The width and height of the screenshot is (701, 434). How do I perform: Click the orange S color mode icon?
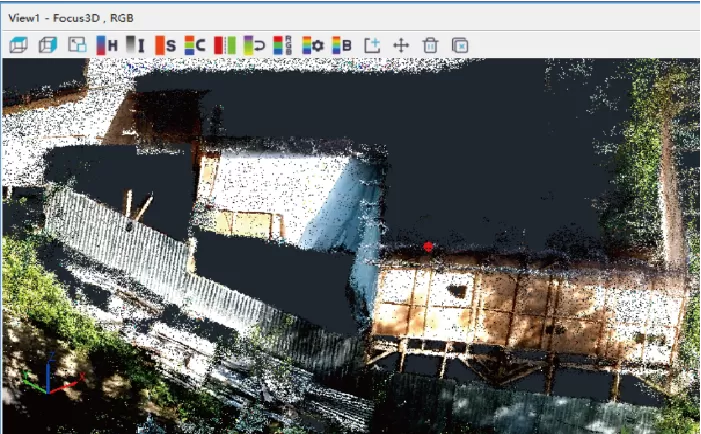click(165, 45)
